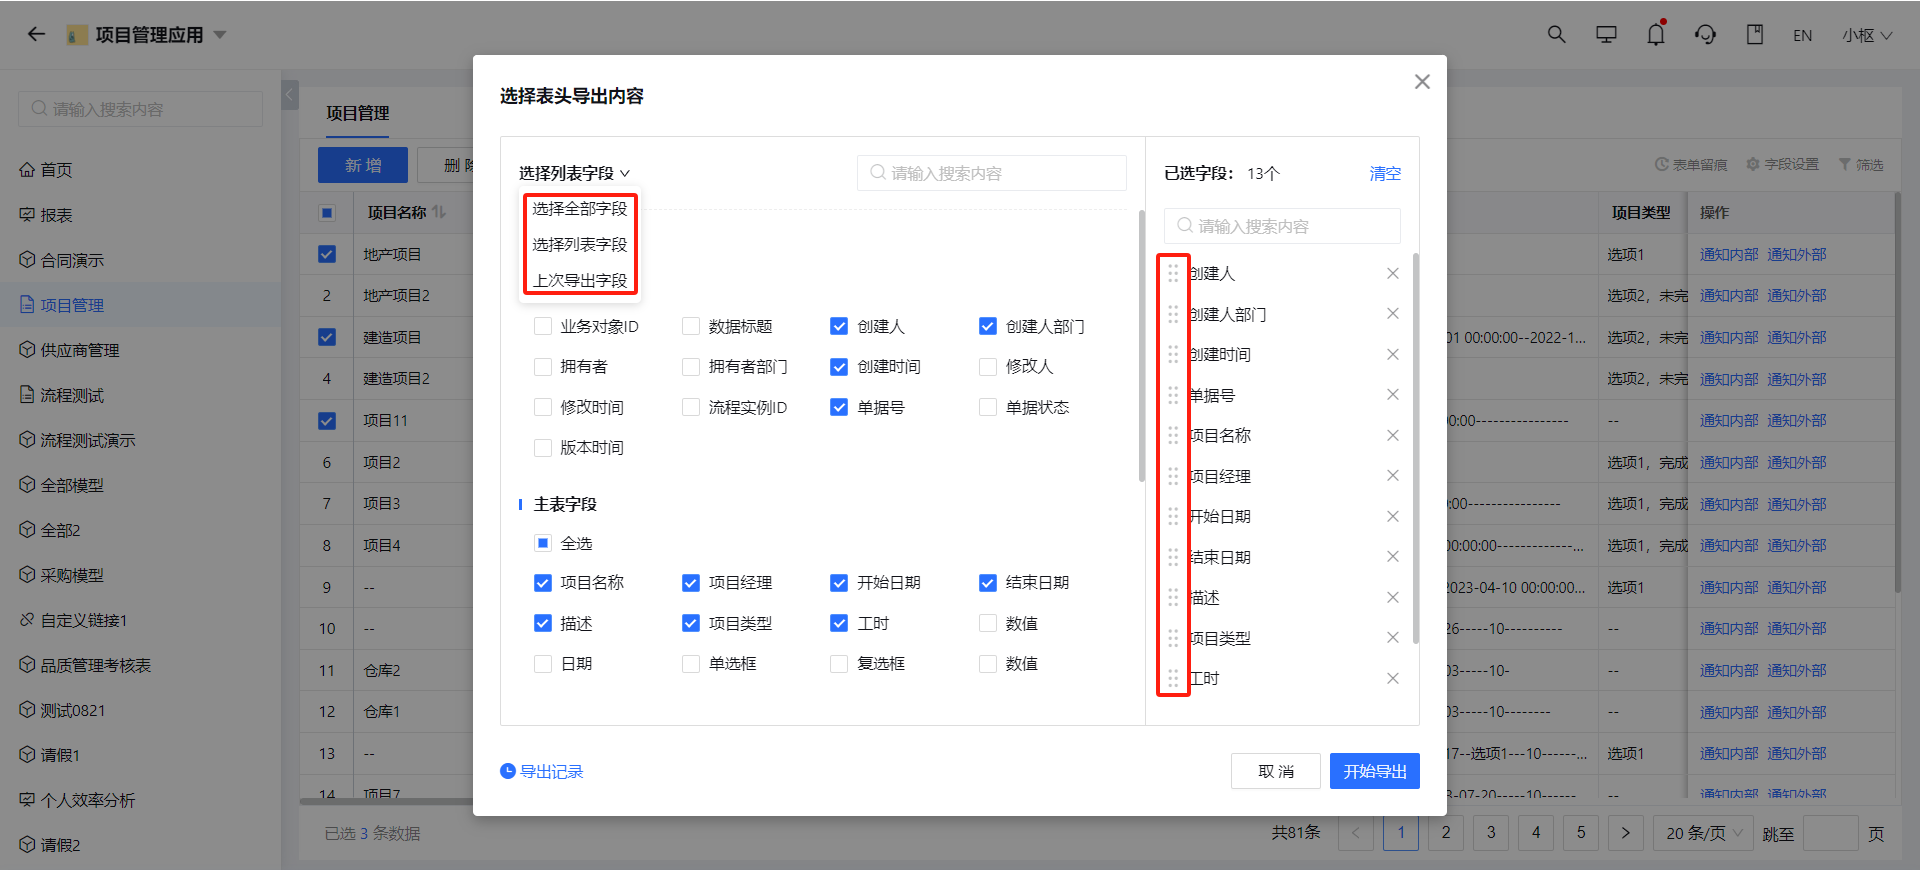This screenshot has height=870, width=1920.
Task: Open the notification bell
Action: coord(1656,34)
